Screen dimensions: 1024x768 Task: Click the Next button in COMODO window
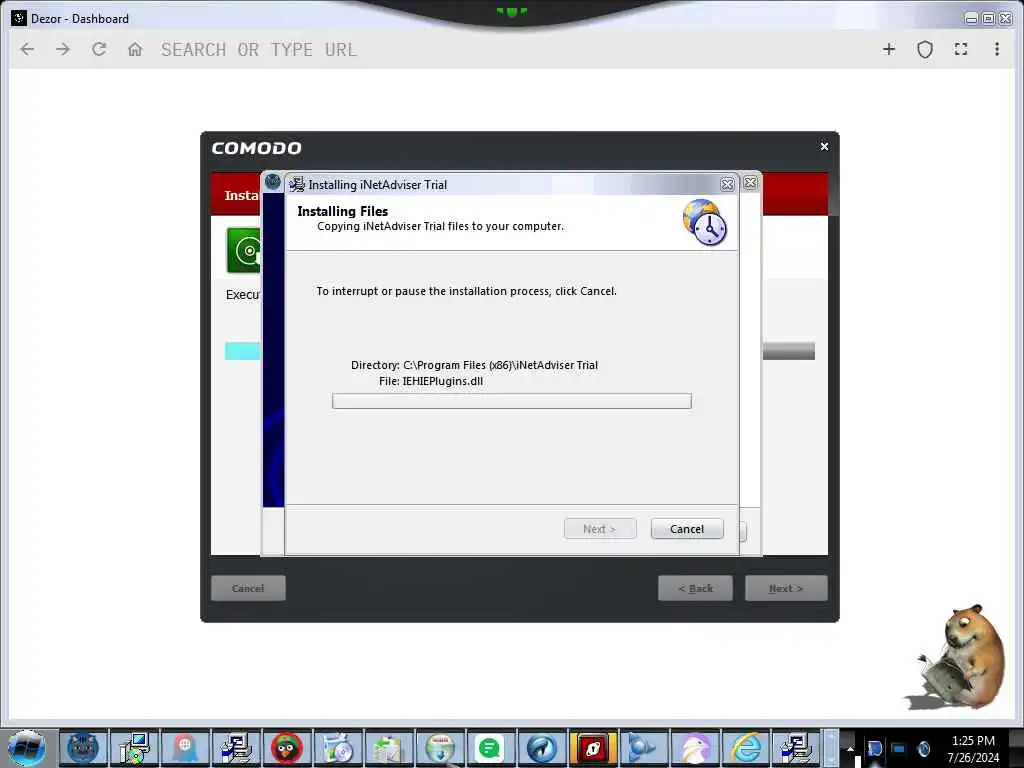tap(786, 588)
